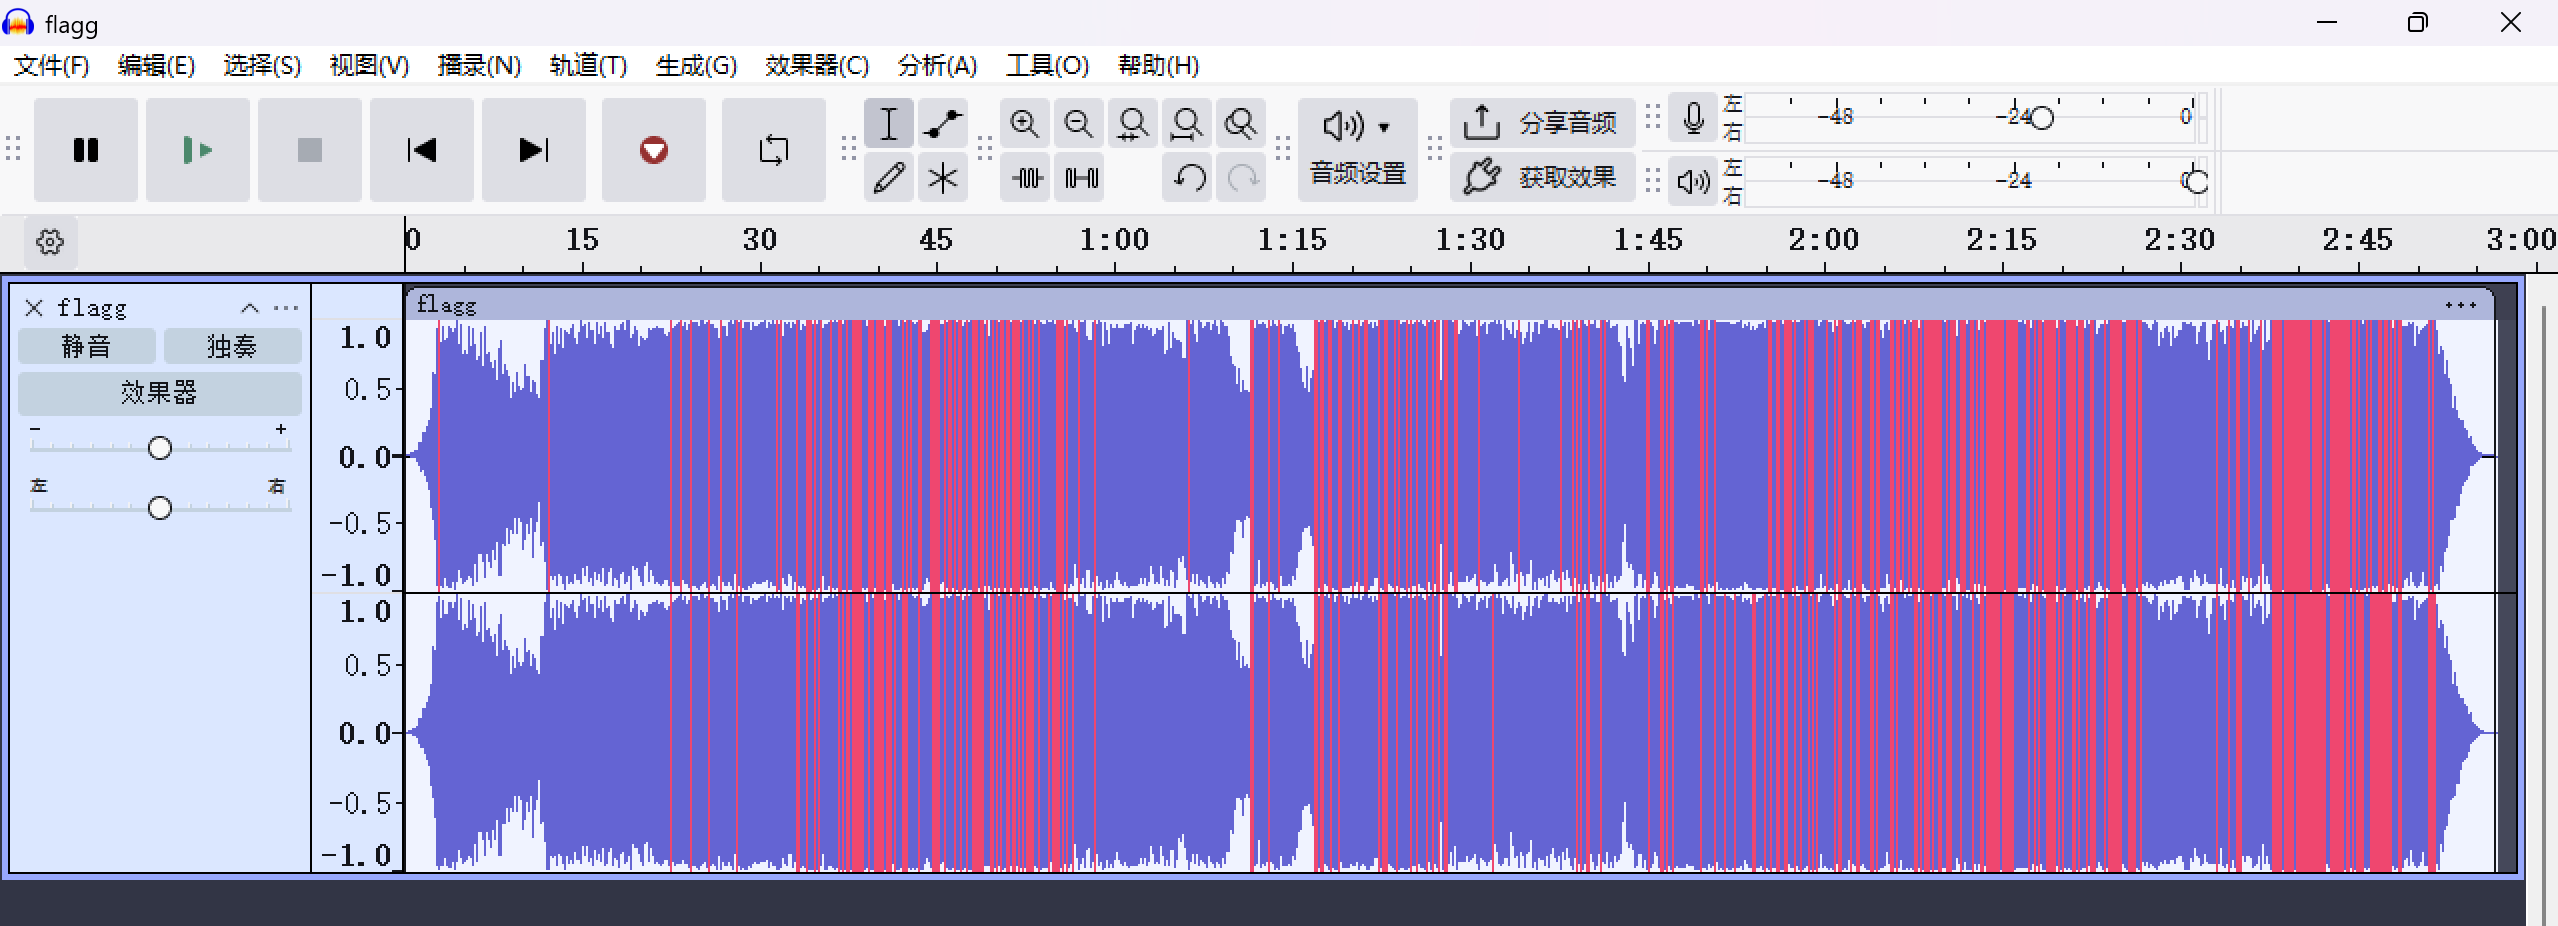Open the track 效果器 effects button
Screen dimensions: 2558x926
[159, 392]
